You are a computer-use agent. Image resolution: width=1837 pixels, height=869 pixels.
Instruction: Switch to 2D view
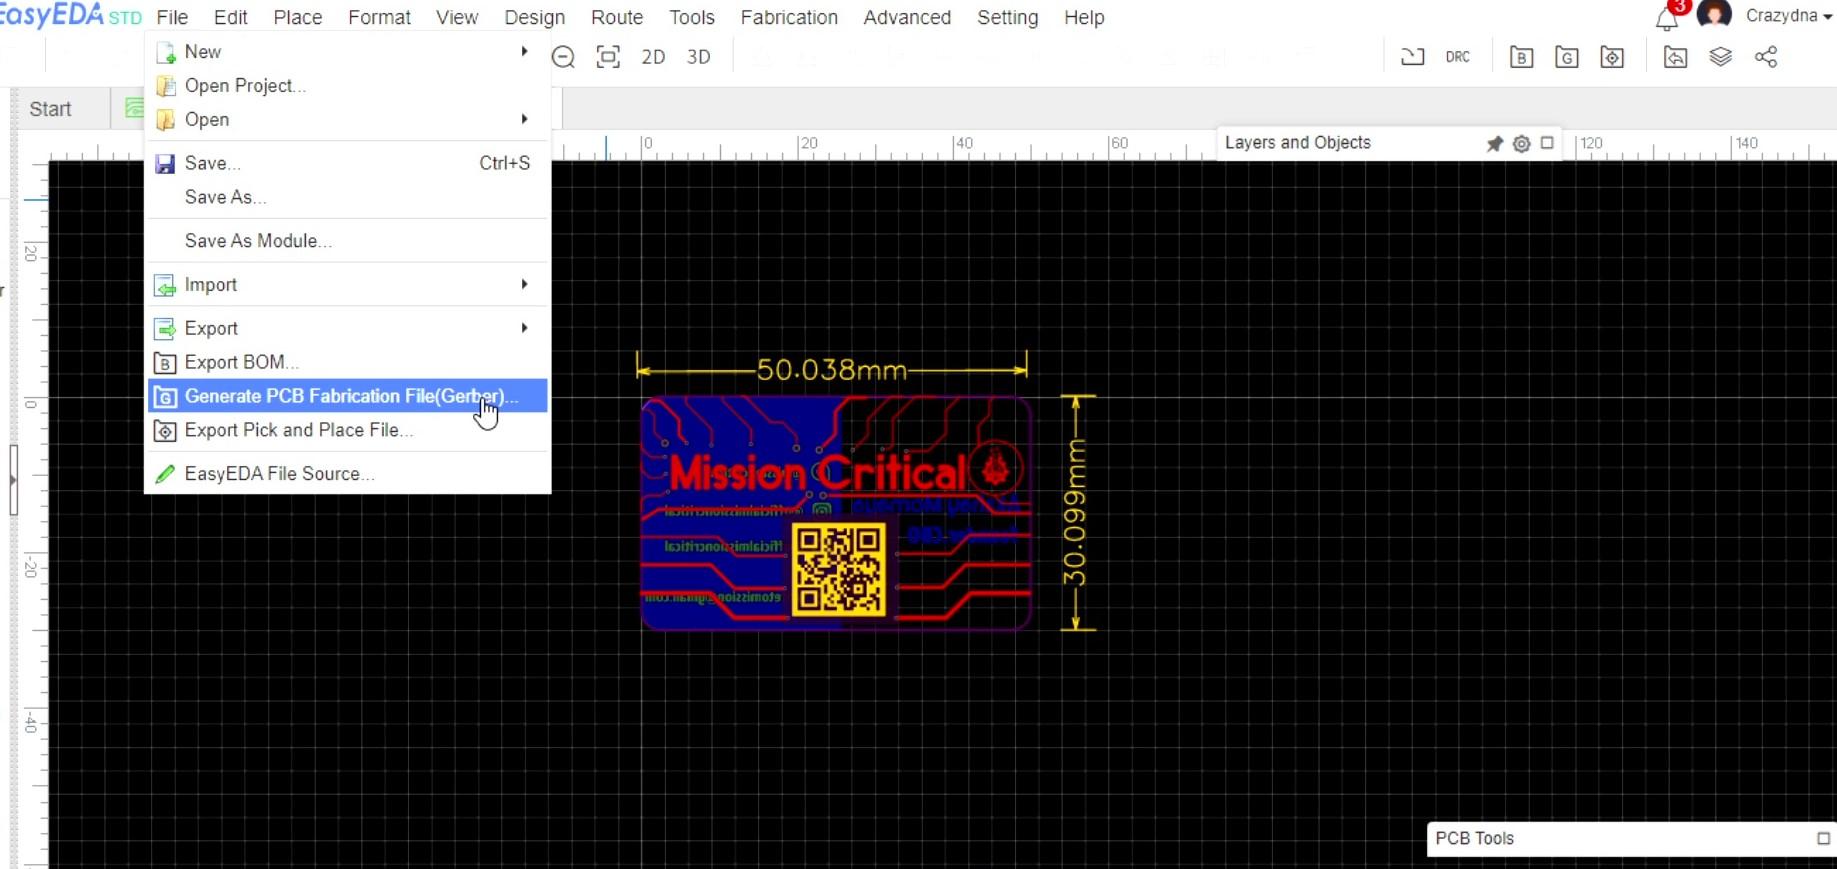653,57
